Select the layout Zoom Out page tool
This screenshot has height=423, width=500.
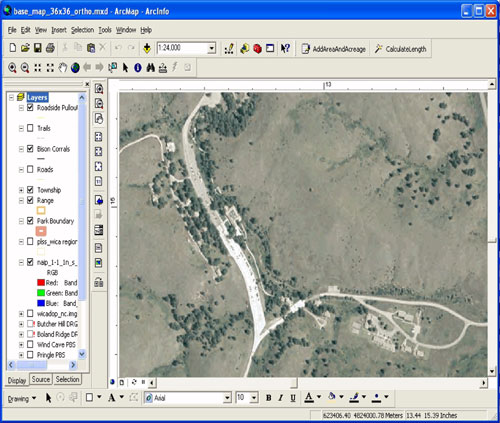pyautogui.click(x=99, y=104)
